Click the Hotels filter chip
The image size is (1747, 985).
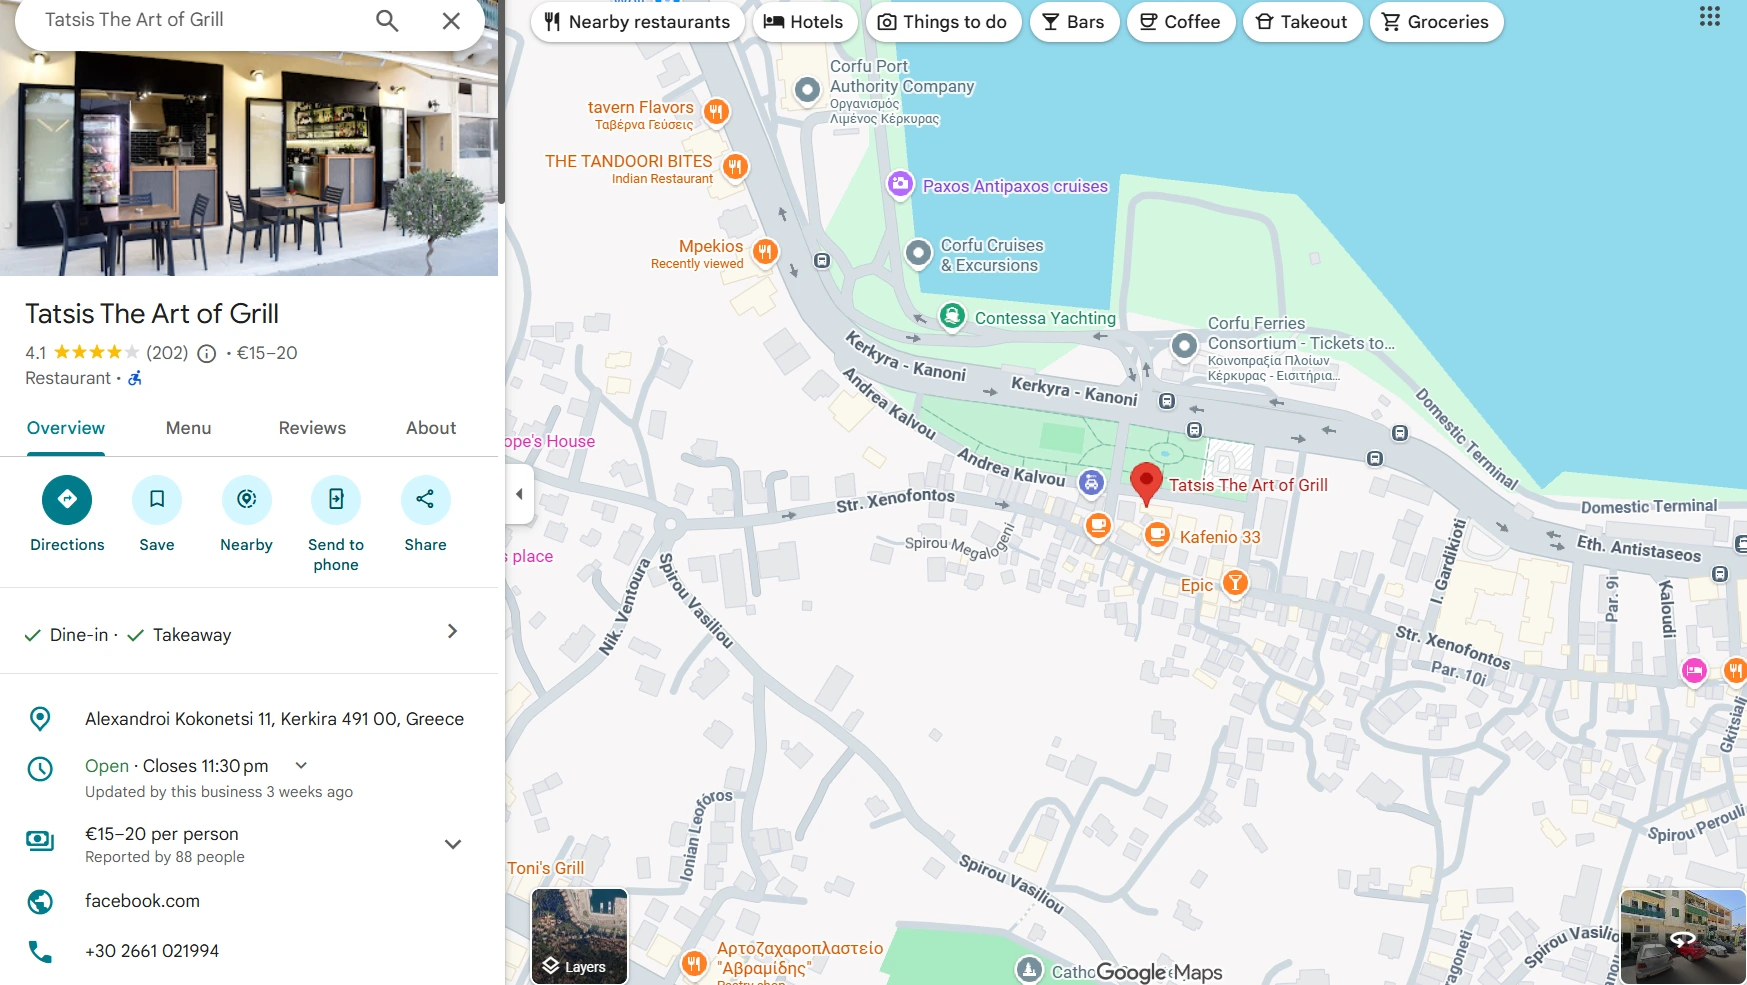tap(805, 22)
